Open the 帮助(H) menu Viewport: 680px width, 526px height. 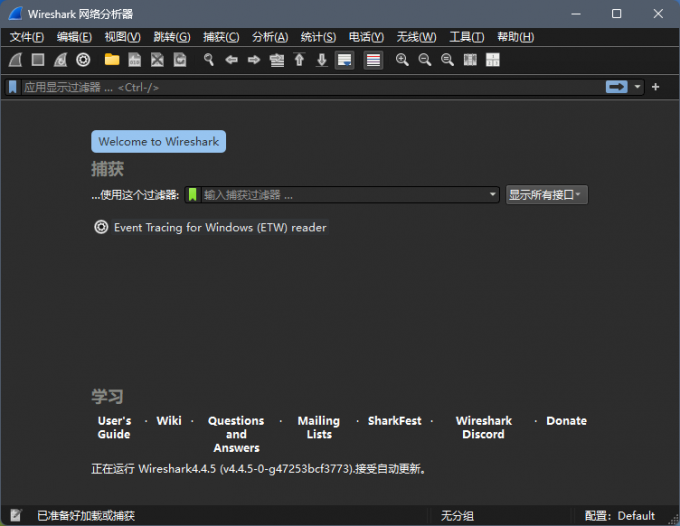pyautogui.click(x=516, y=37)
